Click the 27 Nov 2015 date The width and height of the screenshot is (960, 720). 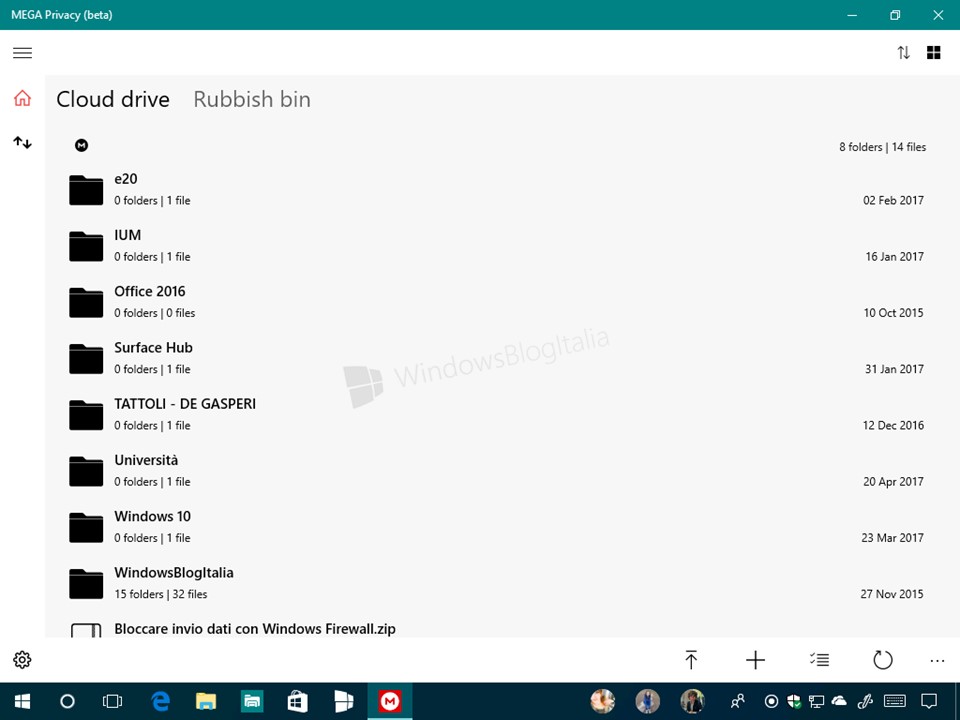tap(891, 594)
